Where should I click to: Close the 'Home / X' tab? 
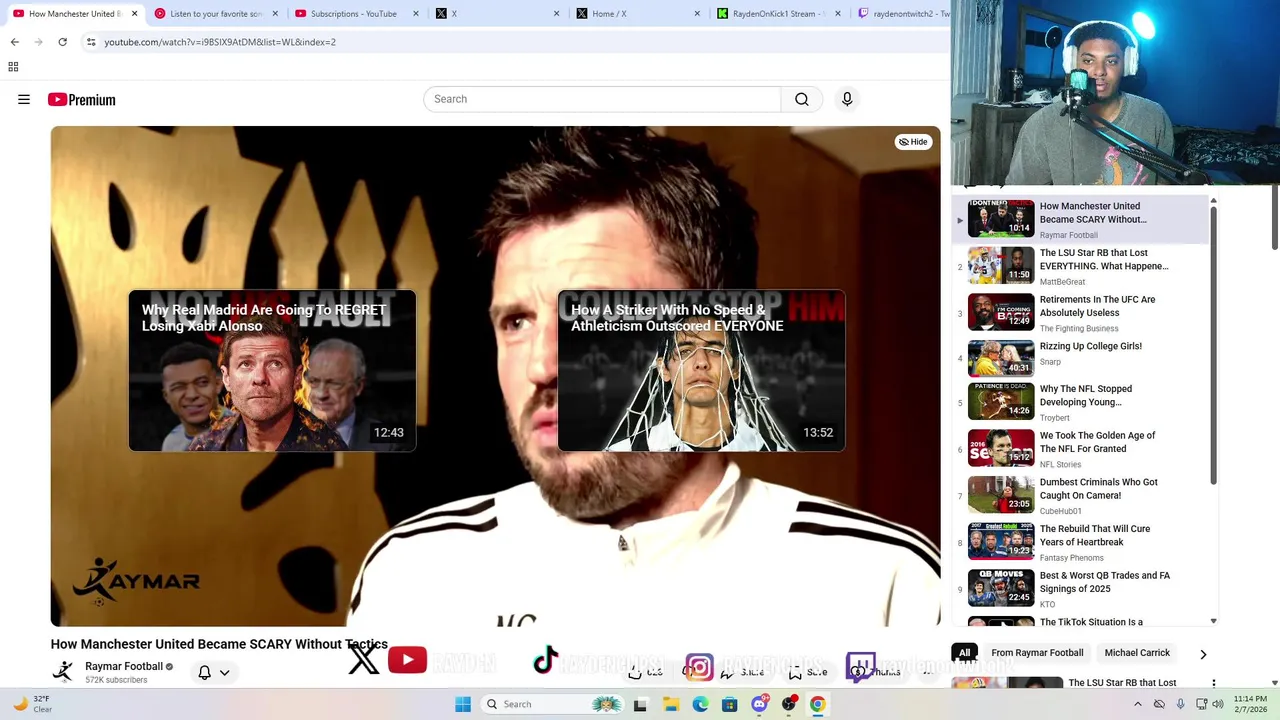698,14
